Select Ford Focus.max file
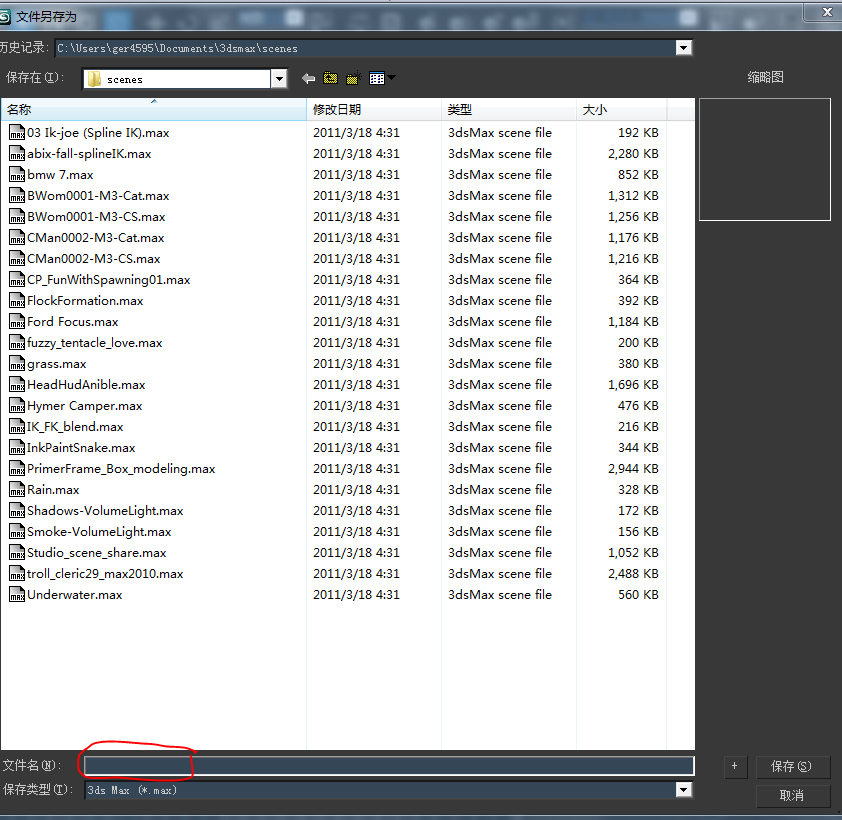842x820 pixels. coord(72,322)
